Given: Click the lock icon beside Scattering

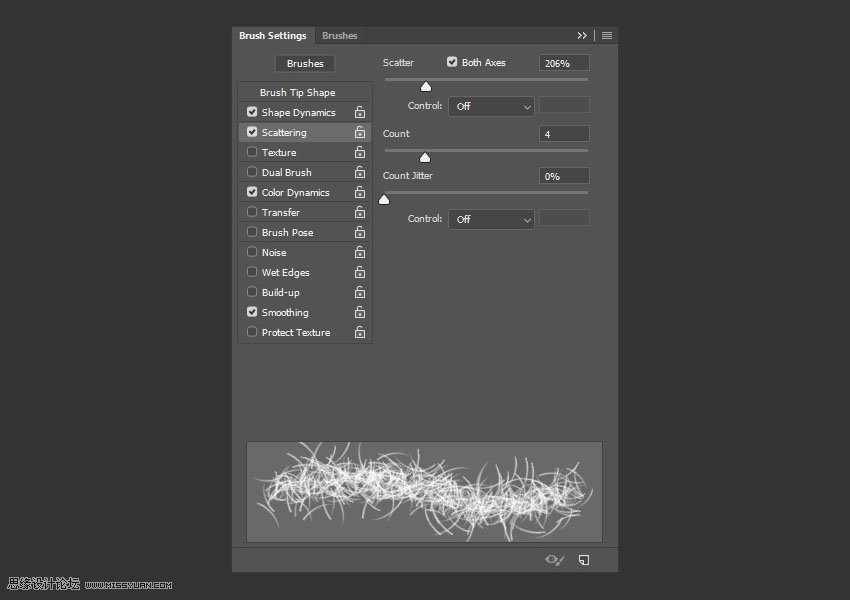Looking at the screenshot, I should point(359,132).
